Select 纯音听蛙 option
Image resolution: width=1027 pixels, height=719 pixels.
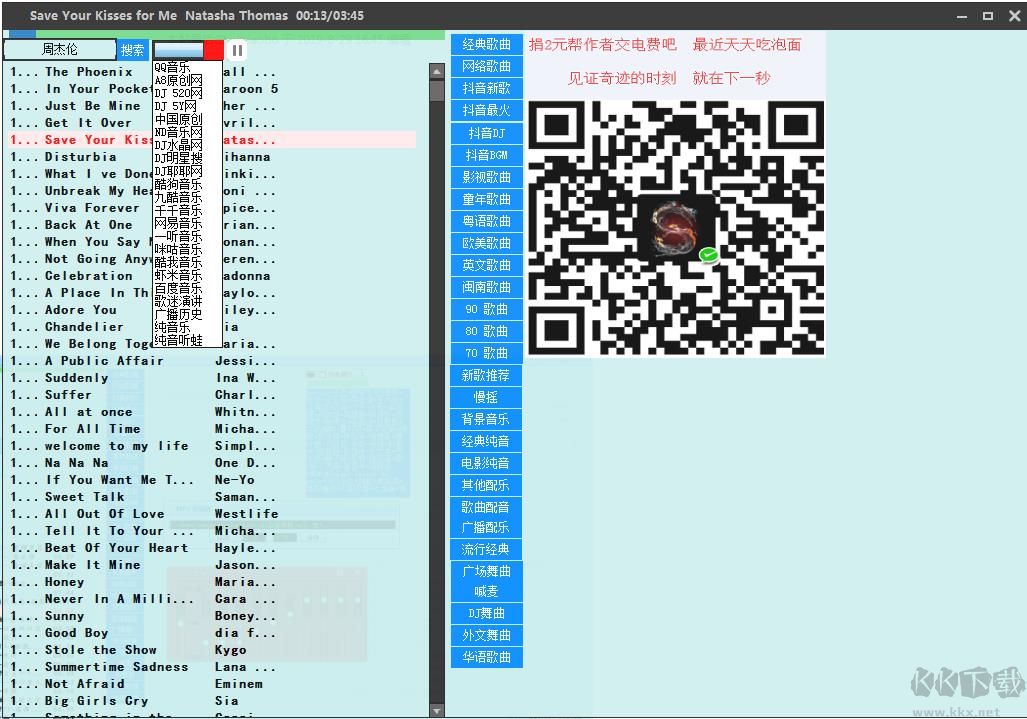tap(187, 341)
